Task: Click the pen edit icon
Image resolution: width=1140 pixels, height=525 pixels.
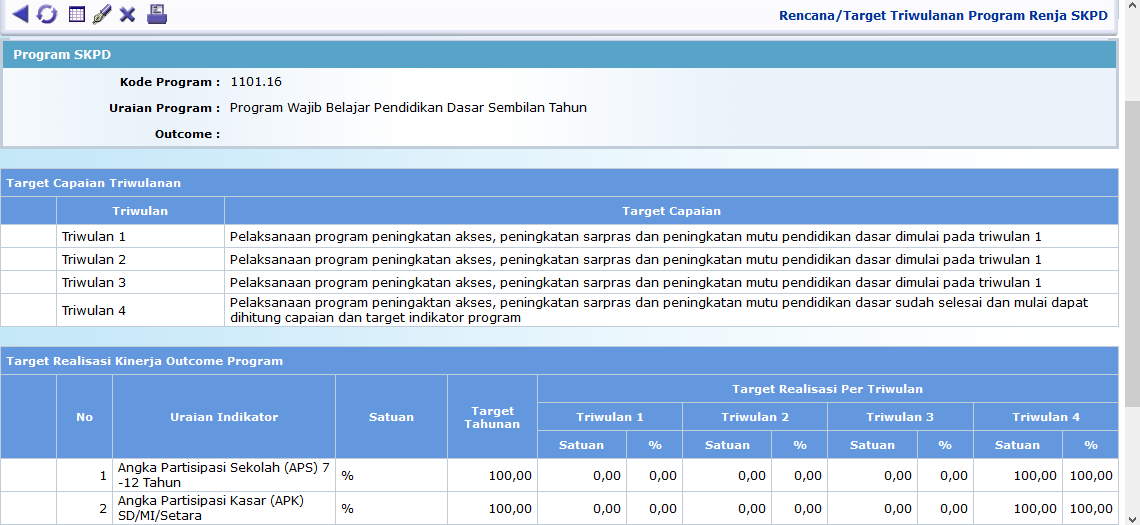Action: 101,14
